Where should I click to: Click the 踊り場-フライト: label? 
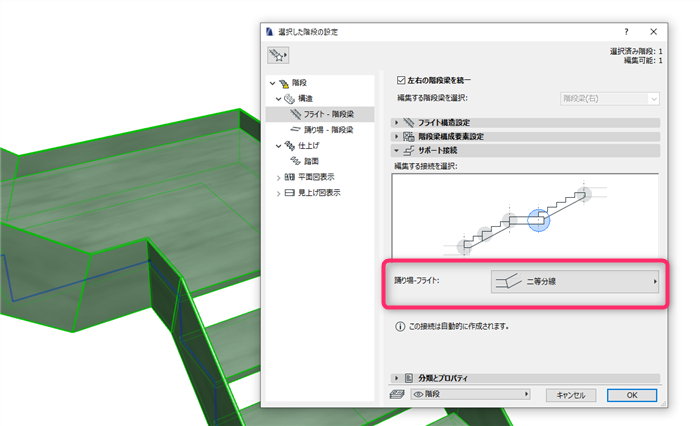click(x=417, y=280)
